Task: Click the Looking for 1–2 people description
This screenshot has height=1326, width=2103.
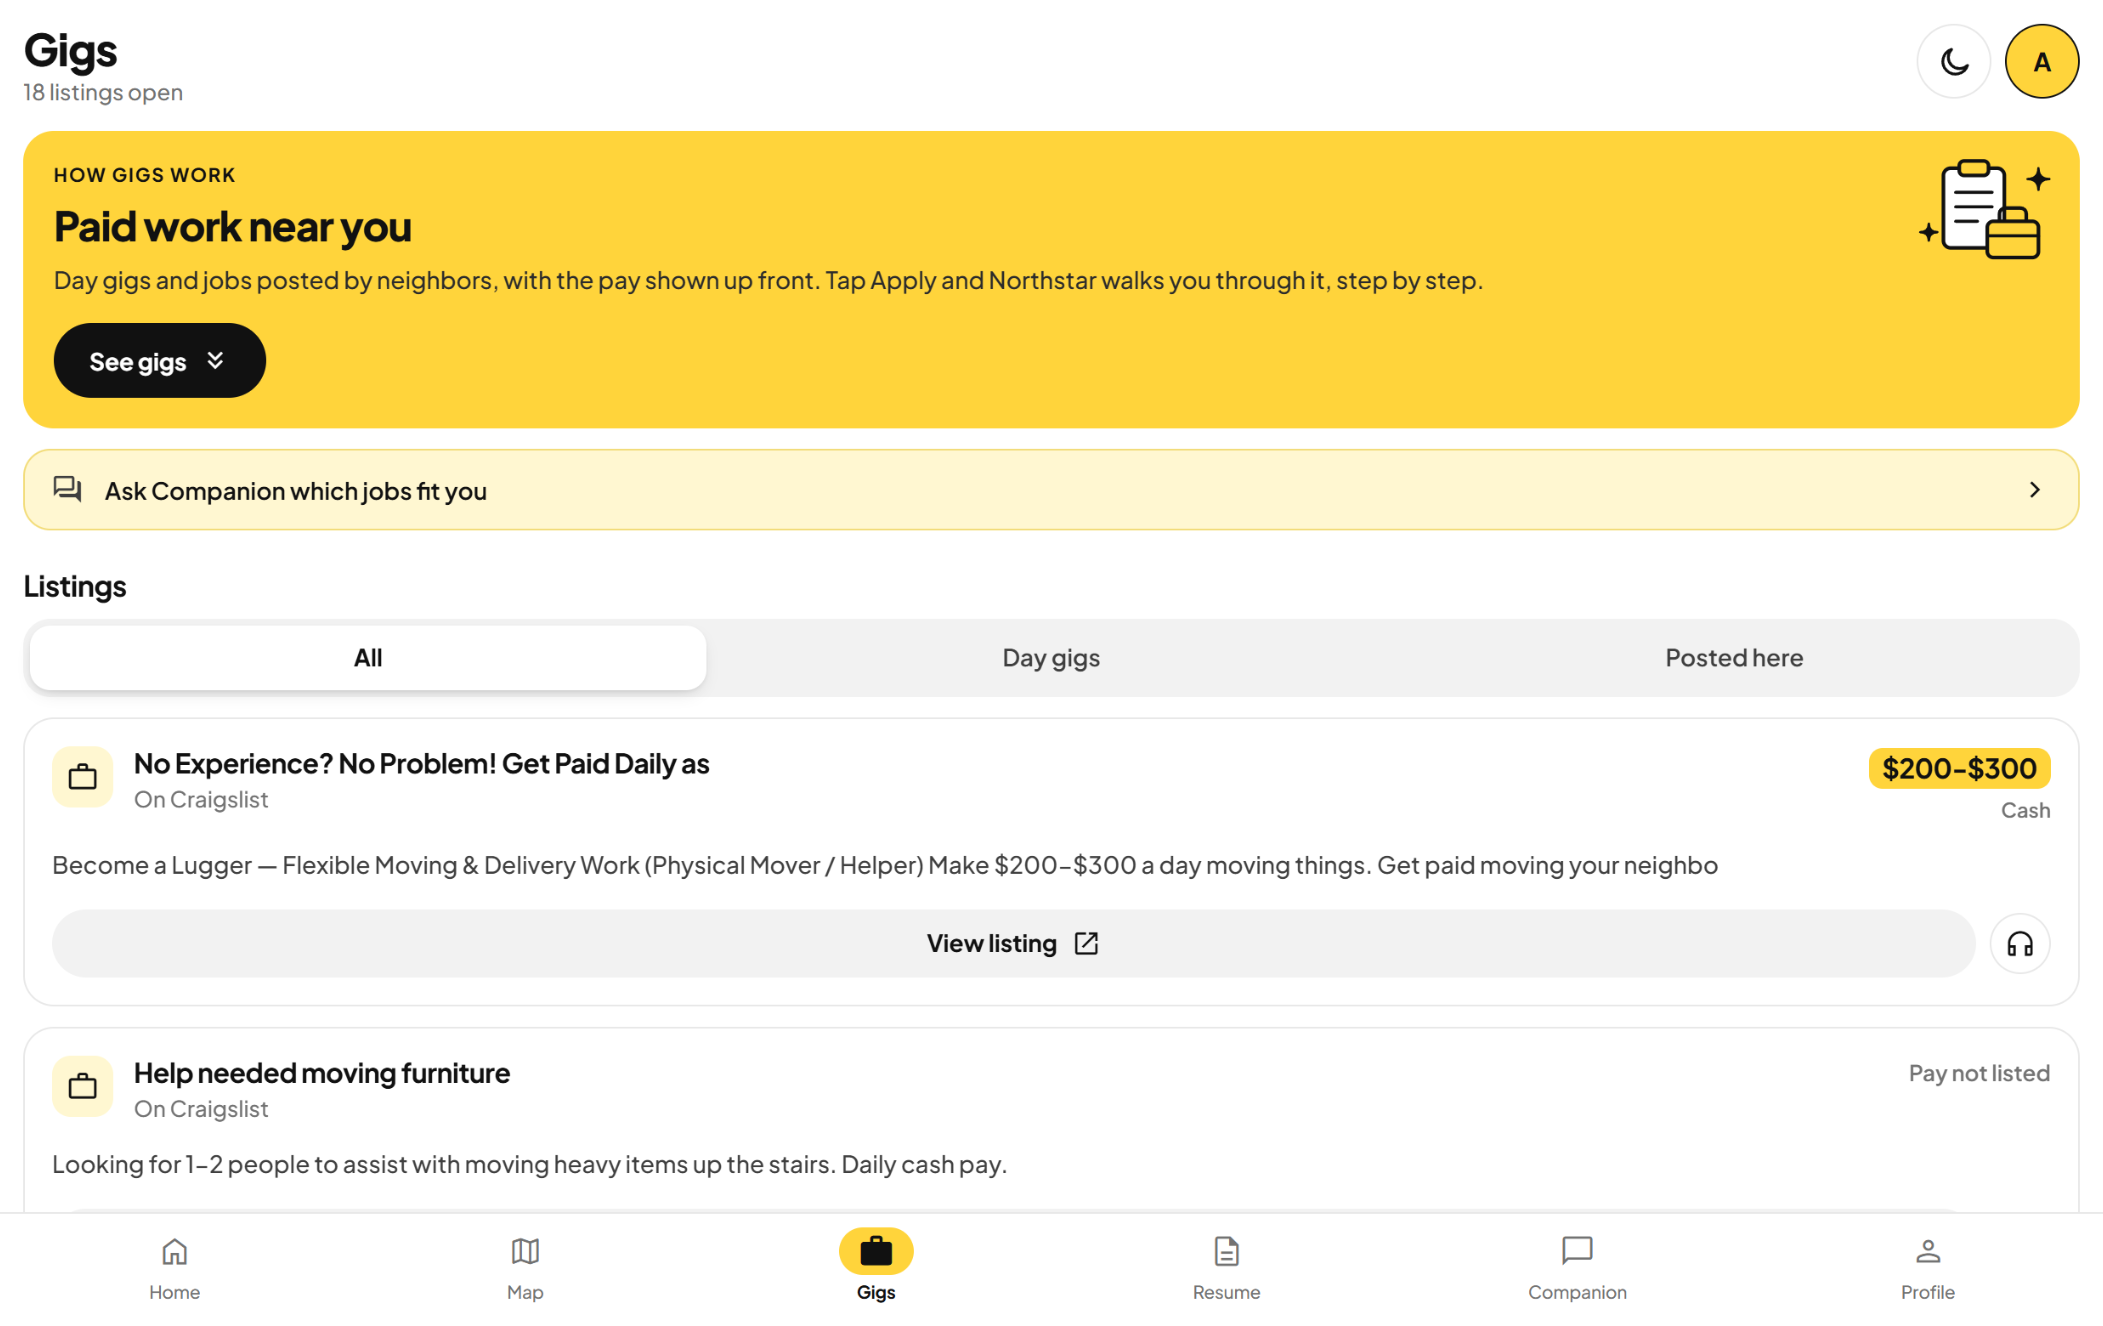Action: click(529, 1164)
